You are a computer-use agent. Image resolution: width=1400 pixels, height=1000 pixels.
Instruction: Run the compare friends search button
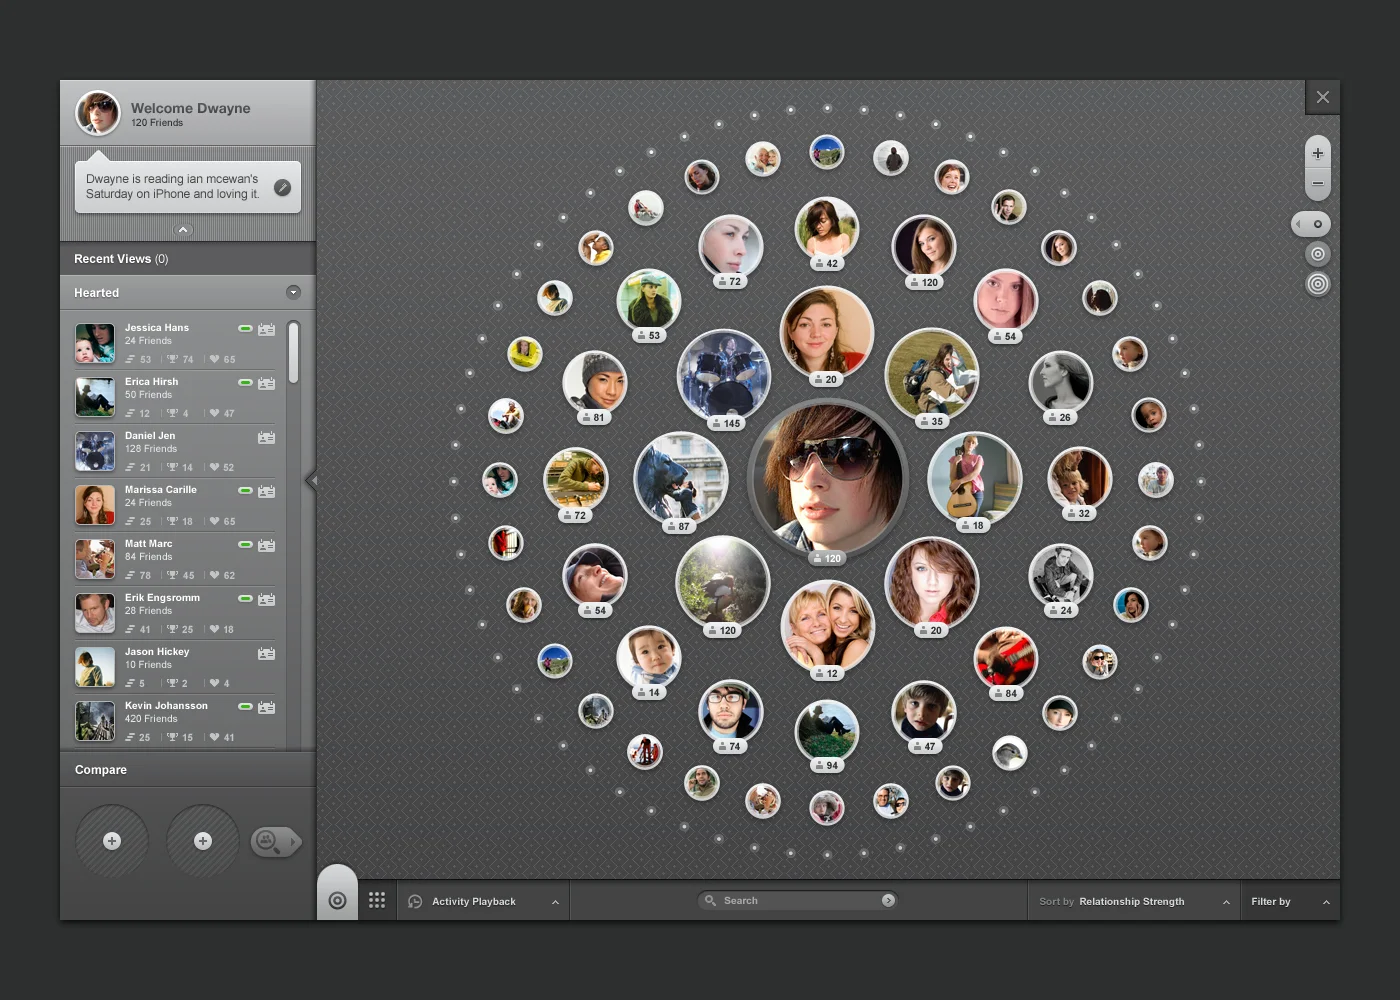coord(275,842)
